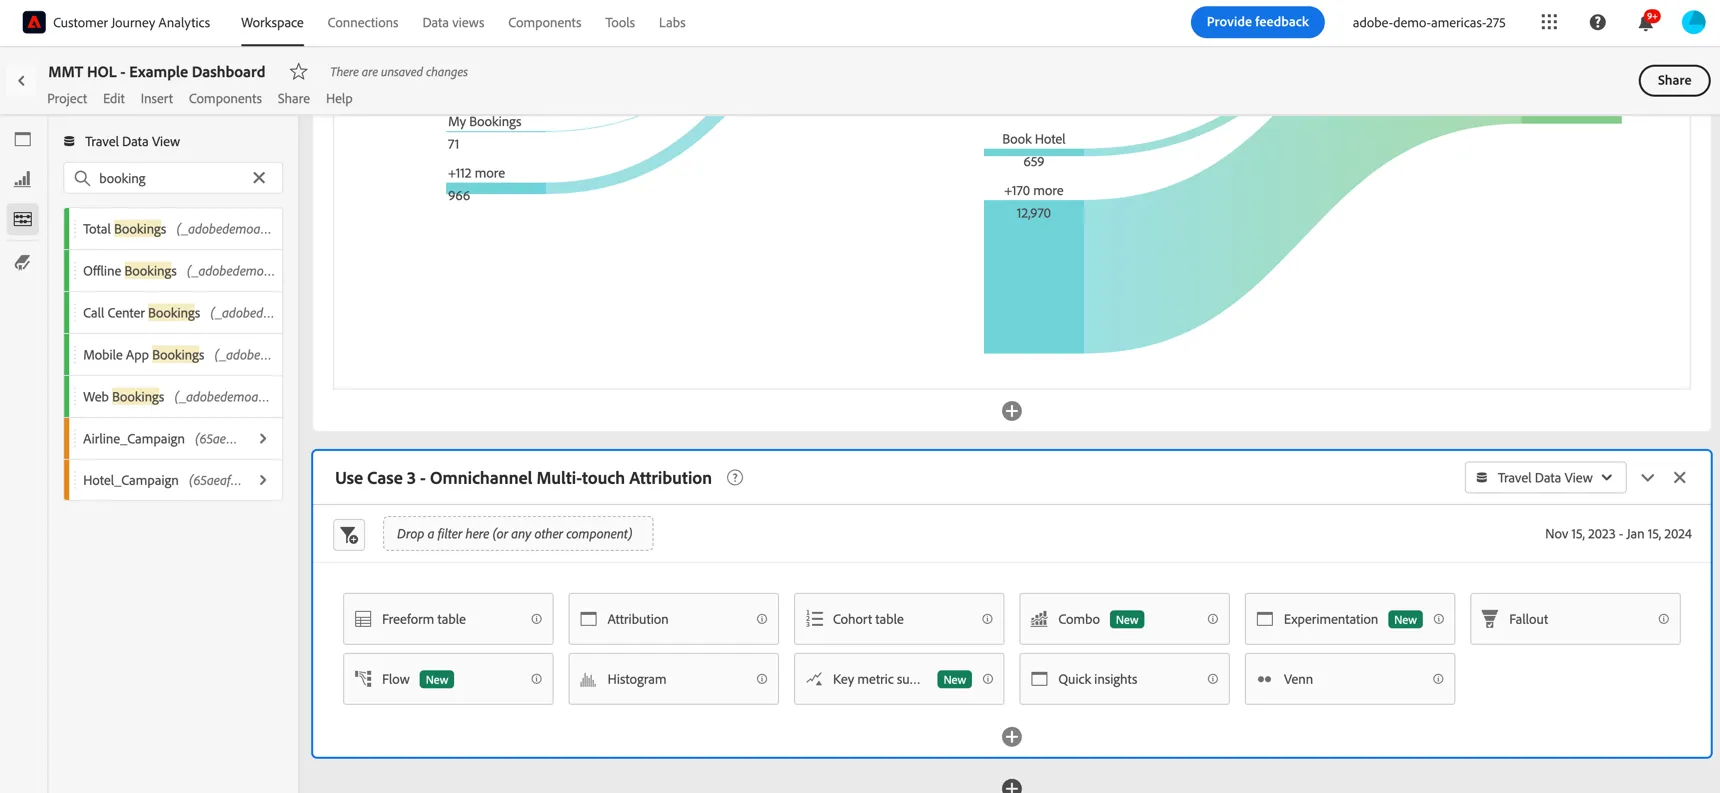Image resolution: width=1720 pixels, height=793 pixels.
Task: Close the Use Case 3 panel
Action: (1680, 478)
